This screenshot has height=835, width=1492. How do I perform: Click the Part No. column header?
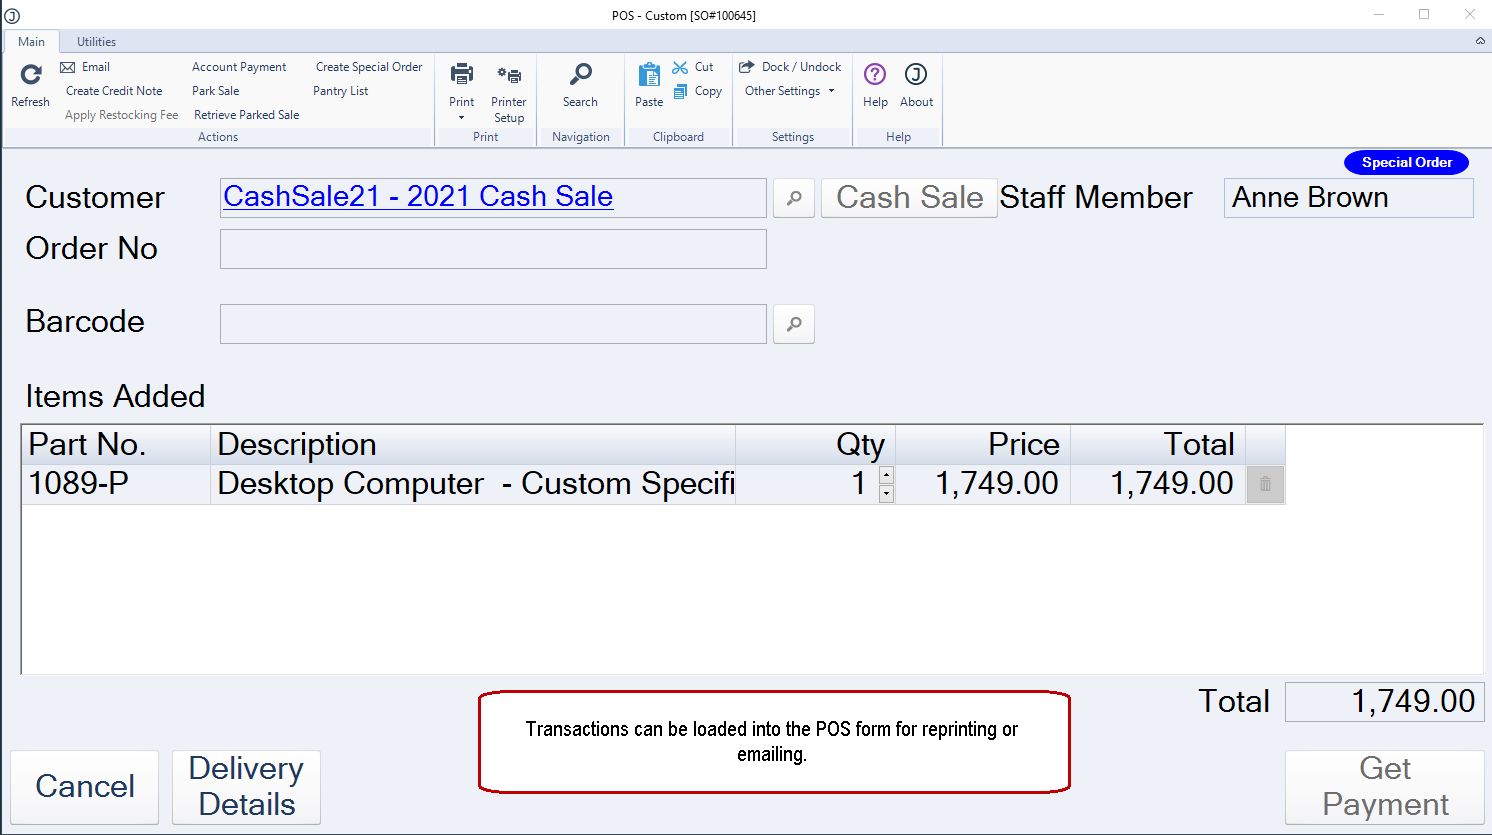point(116,445)
